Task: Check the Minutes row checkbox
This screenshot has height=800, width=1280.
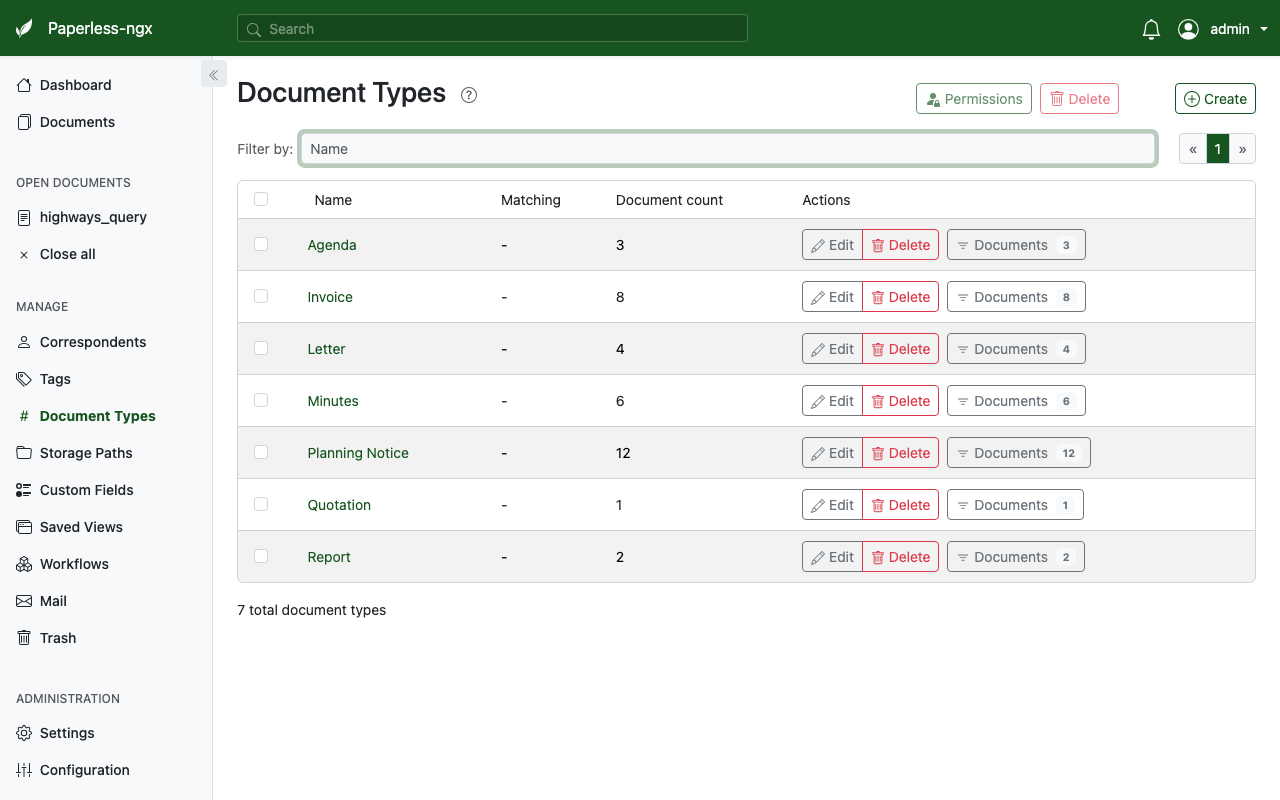Action: click(x=261, y=400)
